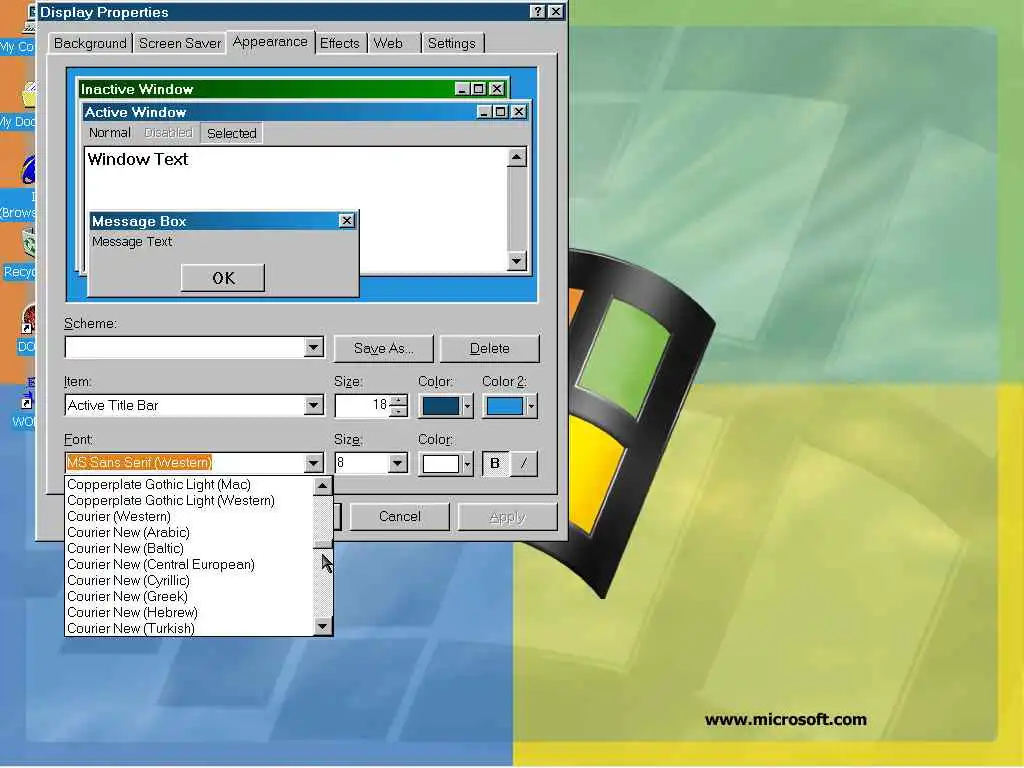Pick Courier New (Baltic) font
Image resolution: width=1024 pixels, height=768 pixels.
coord(189,549)
